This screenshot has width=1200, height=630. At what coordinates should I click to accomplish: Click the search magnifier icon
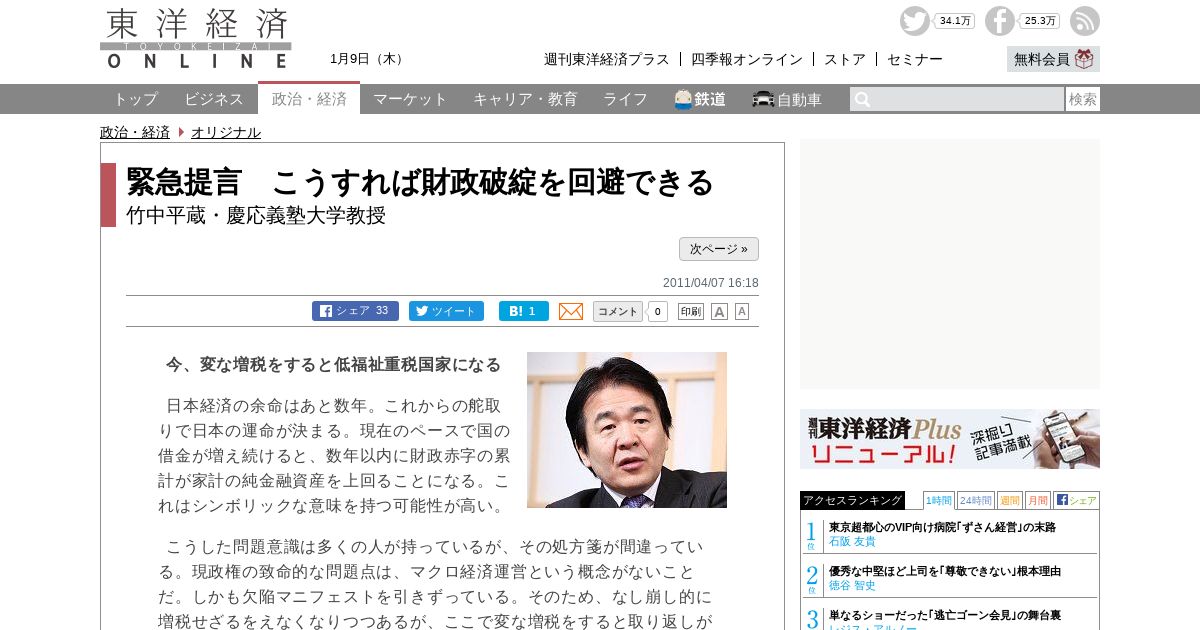coord(863,99)
